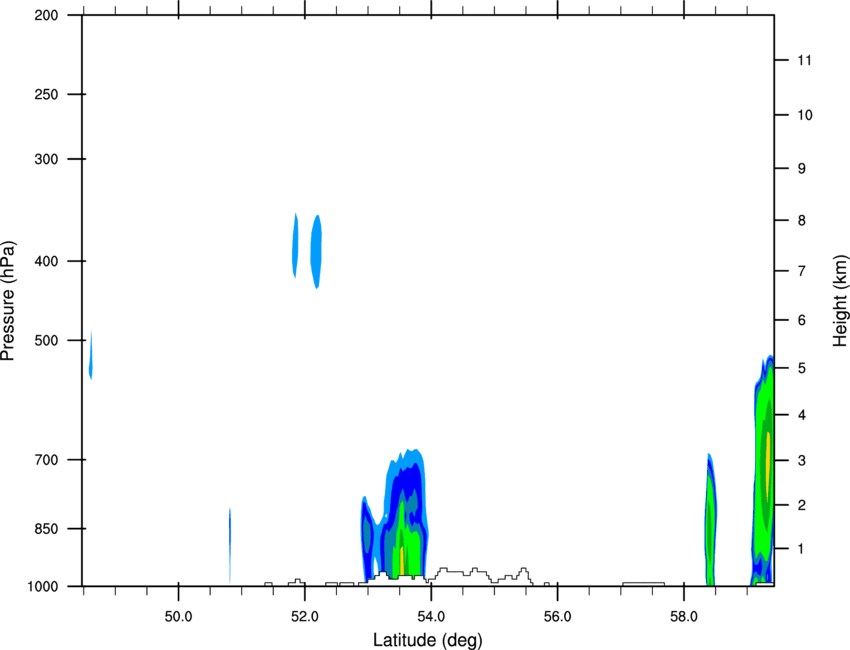
Task: Click the 850 pressure tick label
Action: (46, 529)
